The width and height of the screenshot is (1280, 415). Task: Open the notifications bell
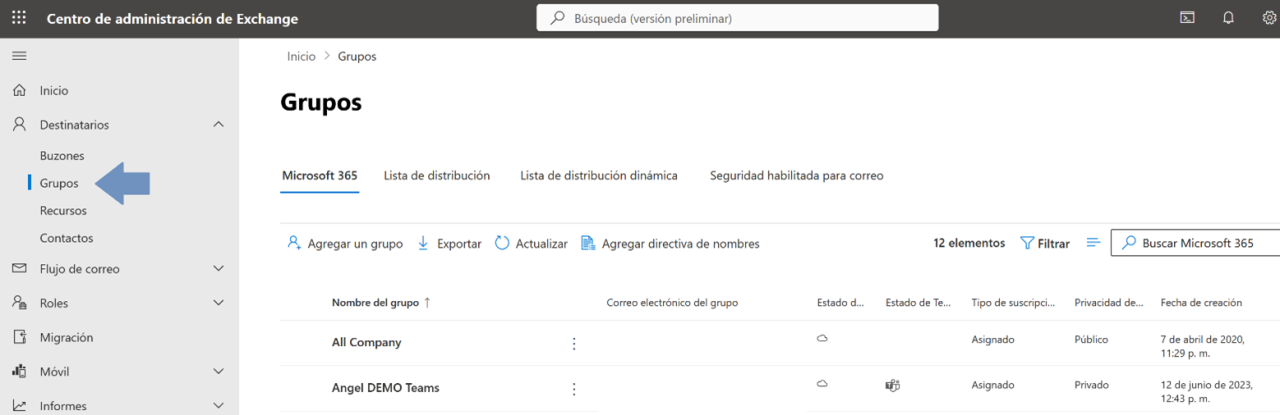[x=1228, y=18]
